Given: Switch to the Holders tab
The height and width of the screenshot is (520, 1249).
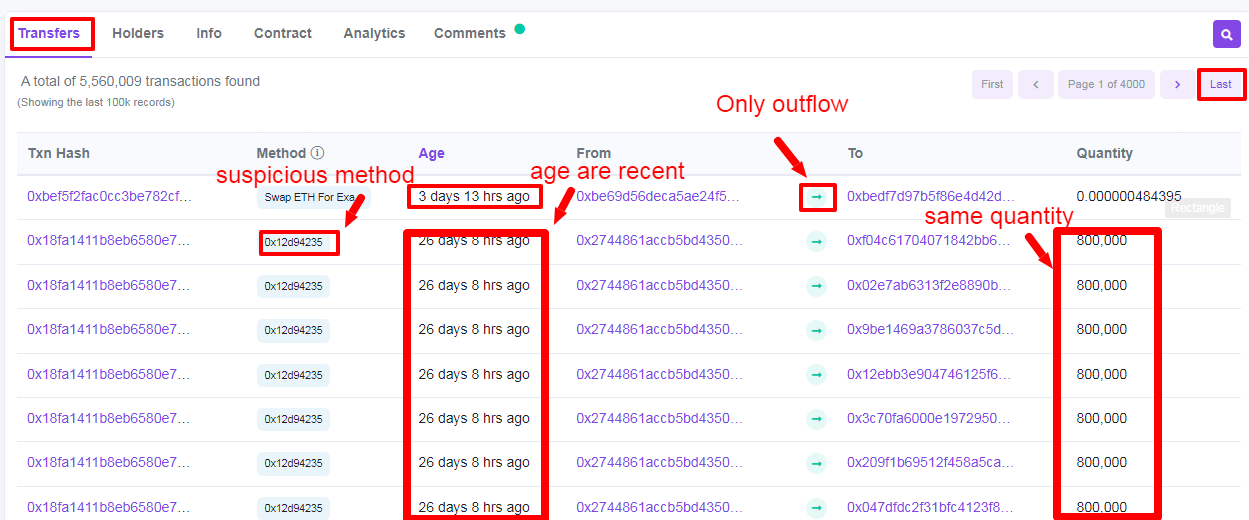Looking at the screenshot, I should (x=138, y=33).
